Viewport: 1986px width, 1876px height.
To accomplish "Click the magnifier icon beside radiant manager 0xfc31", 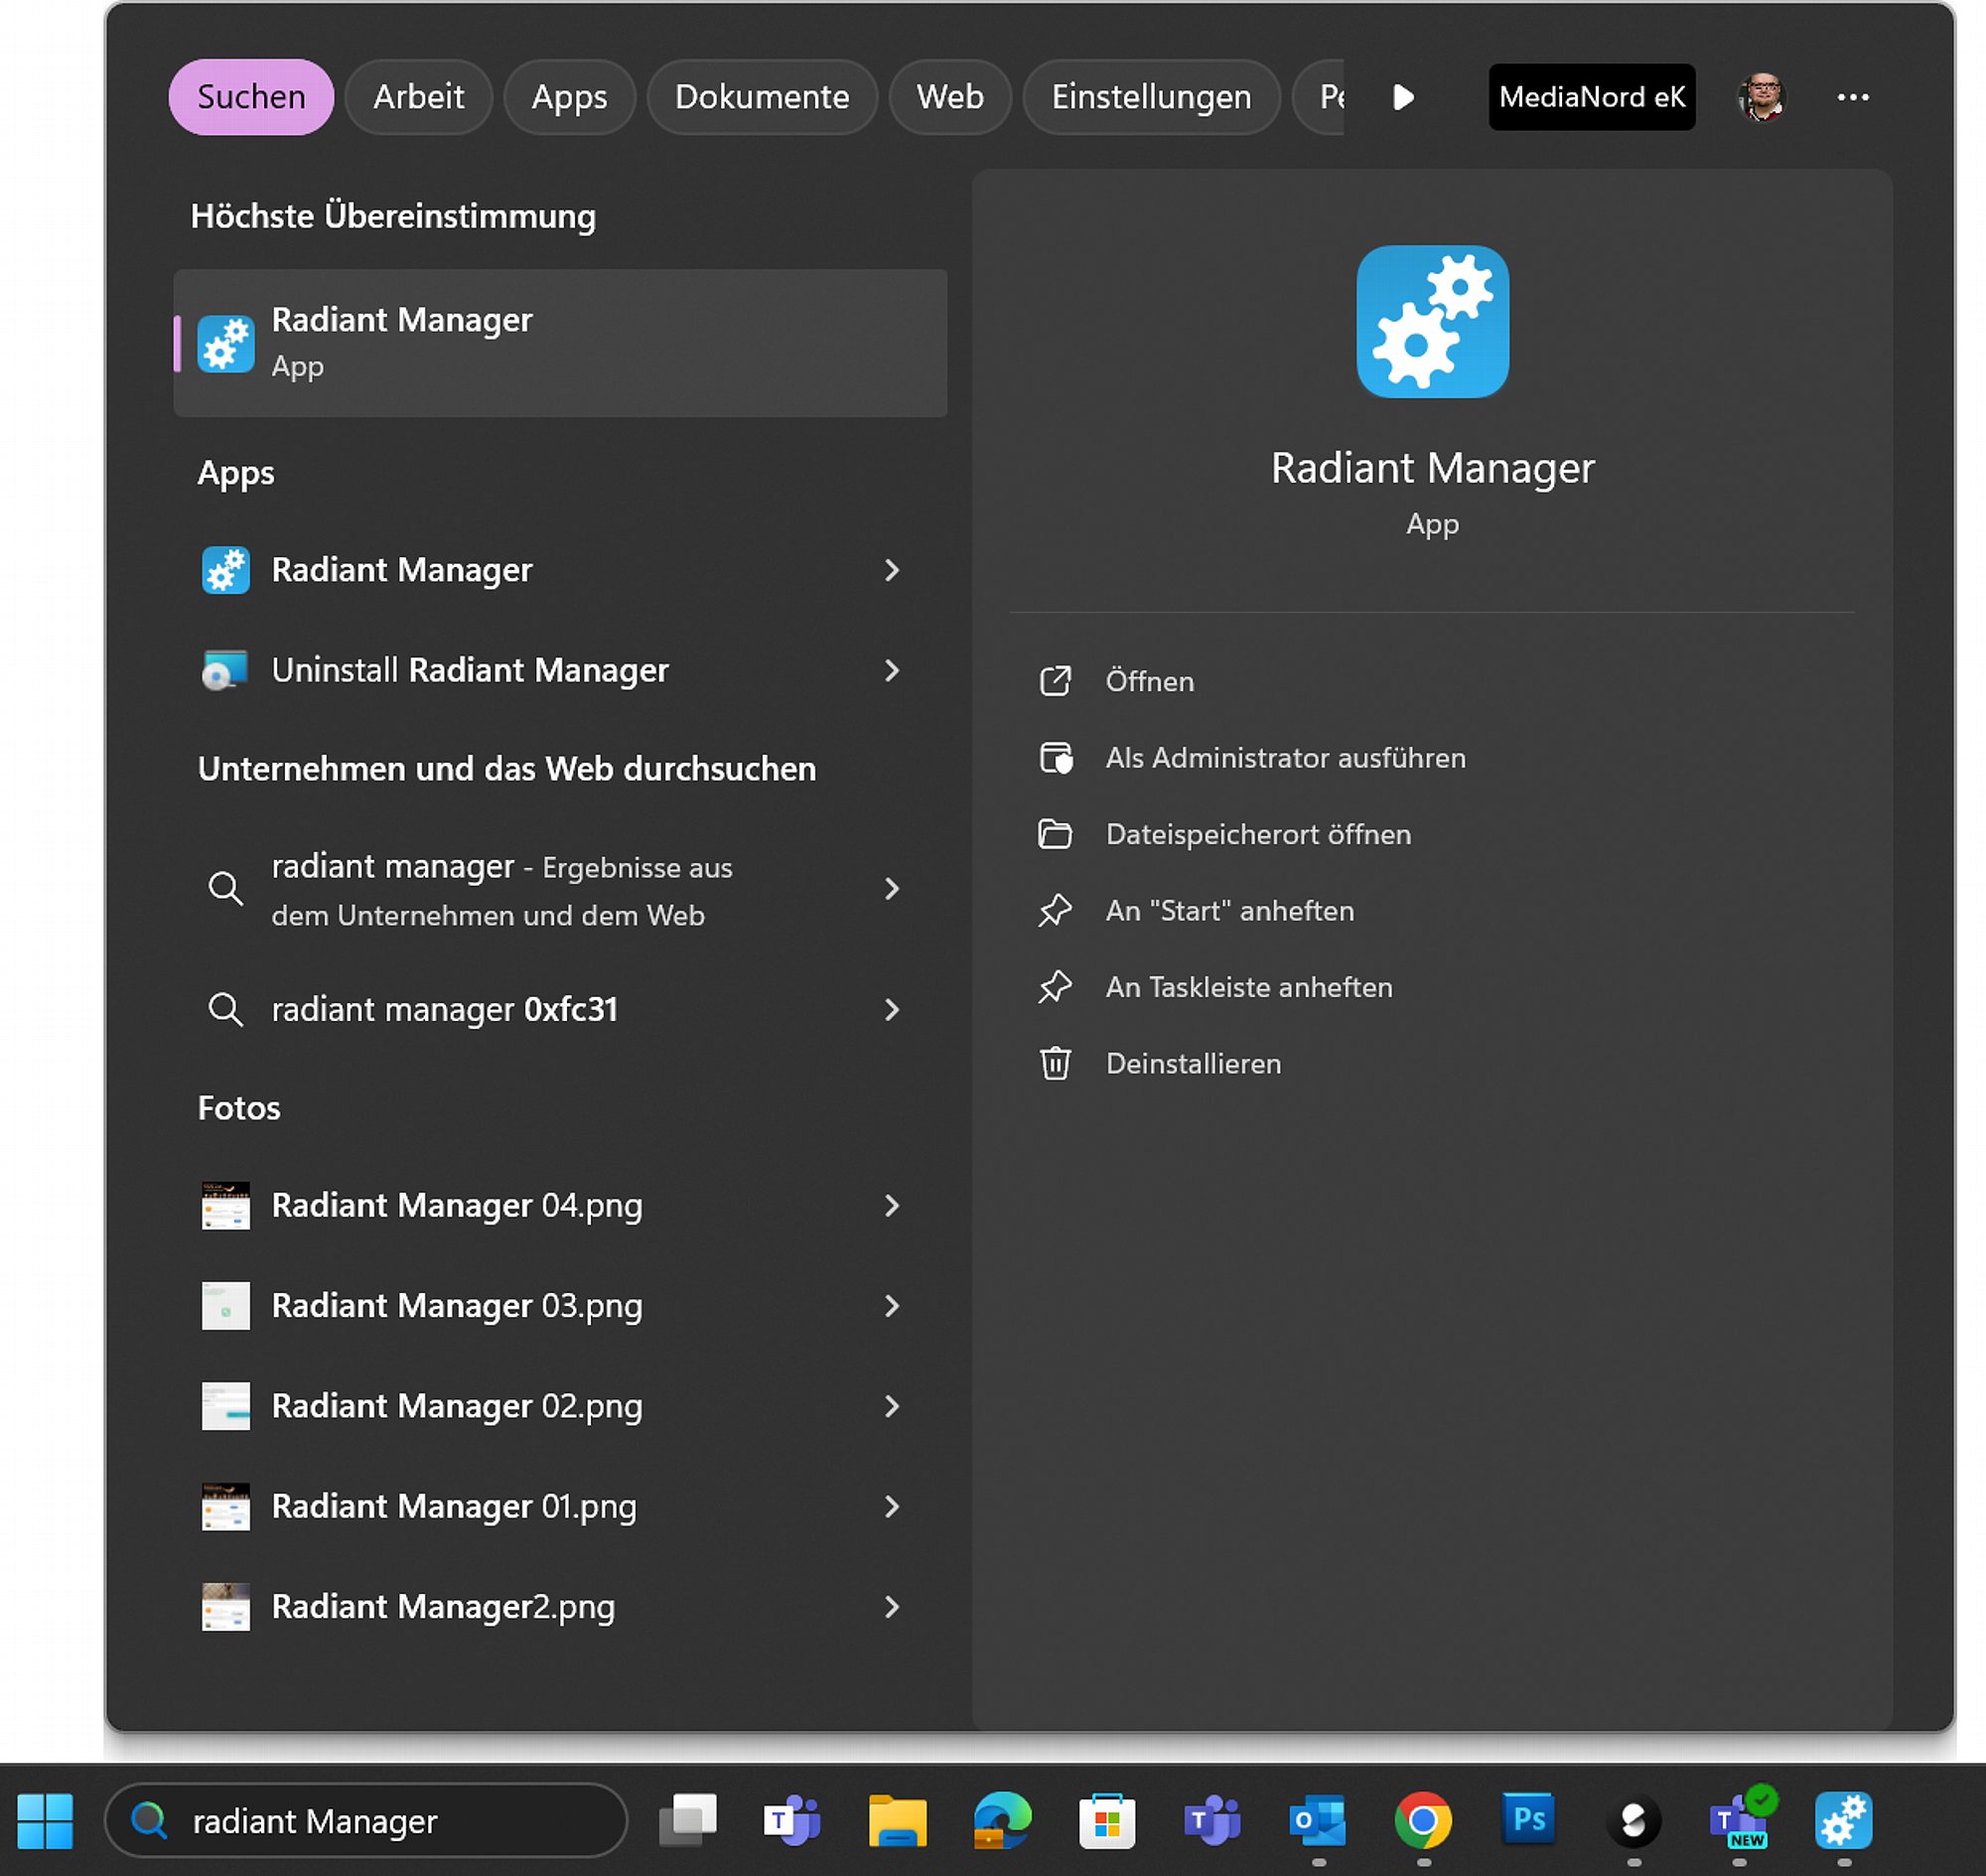I will (x=225, y=1009).
